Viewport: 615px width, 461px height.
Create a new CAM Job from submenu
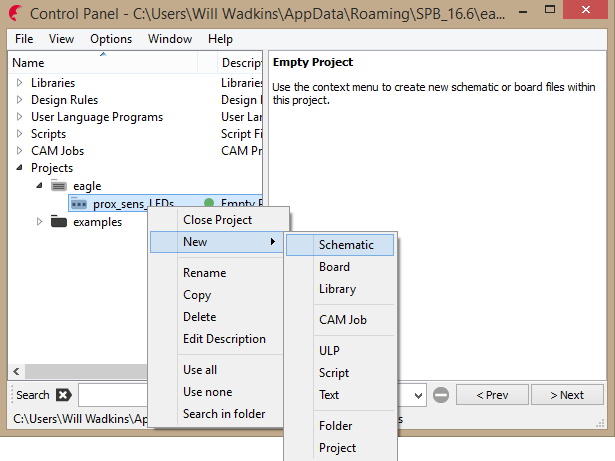[x=340, y=320]
